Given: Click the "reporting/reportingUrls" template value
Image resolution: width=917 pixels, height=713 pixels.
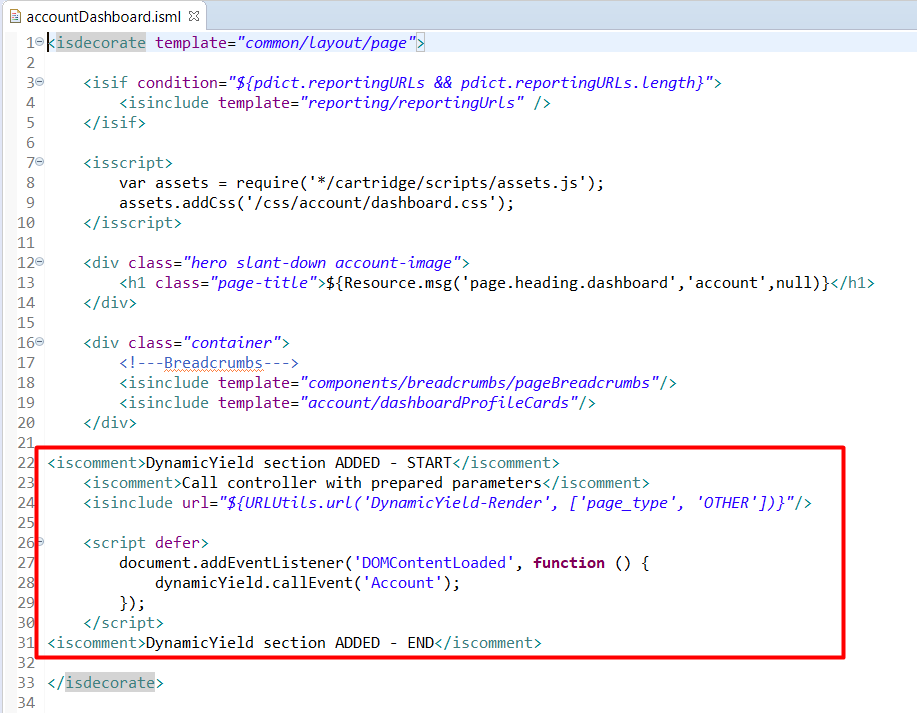Looking at the screenshot, I should coord(412,103).
